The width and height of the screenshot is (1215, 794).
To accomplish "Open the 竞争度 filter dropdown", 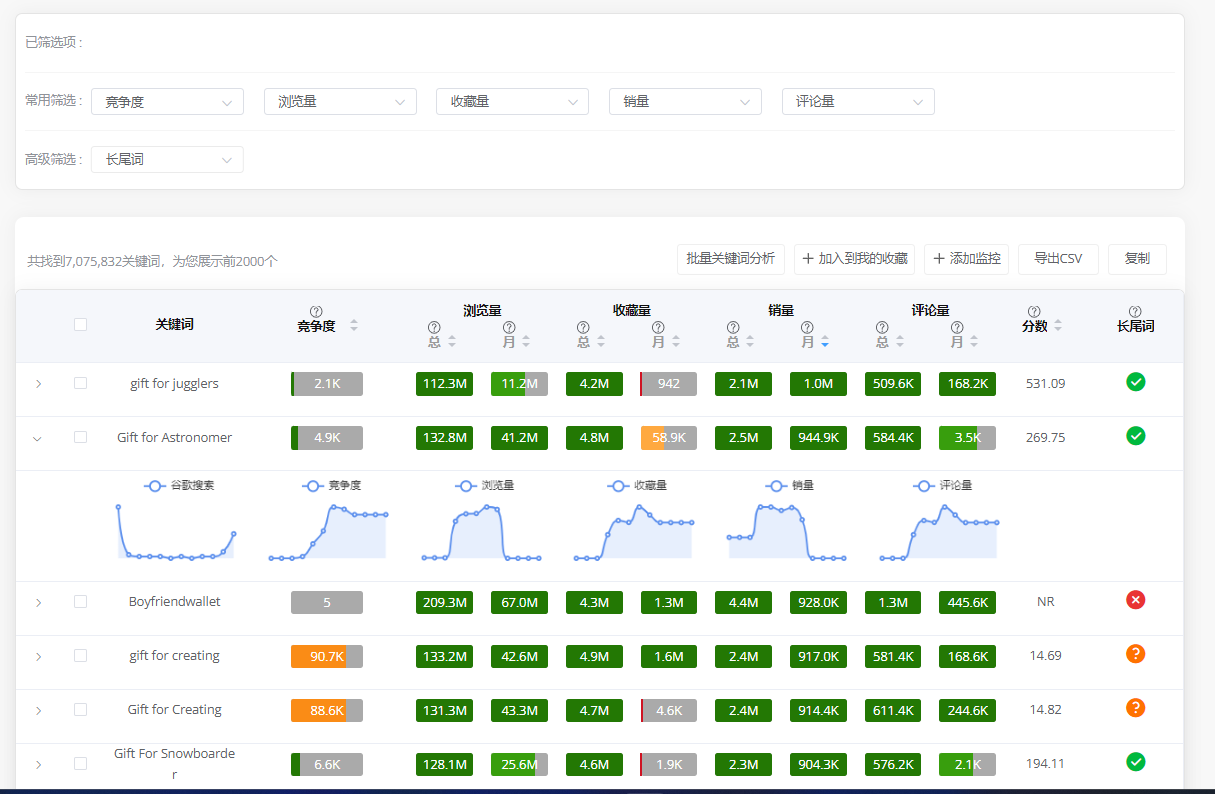I will pyautogui.click(x=167, y=101).
